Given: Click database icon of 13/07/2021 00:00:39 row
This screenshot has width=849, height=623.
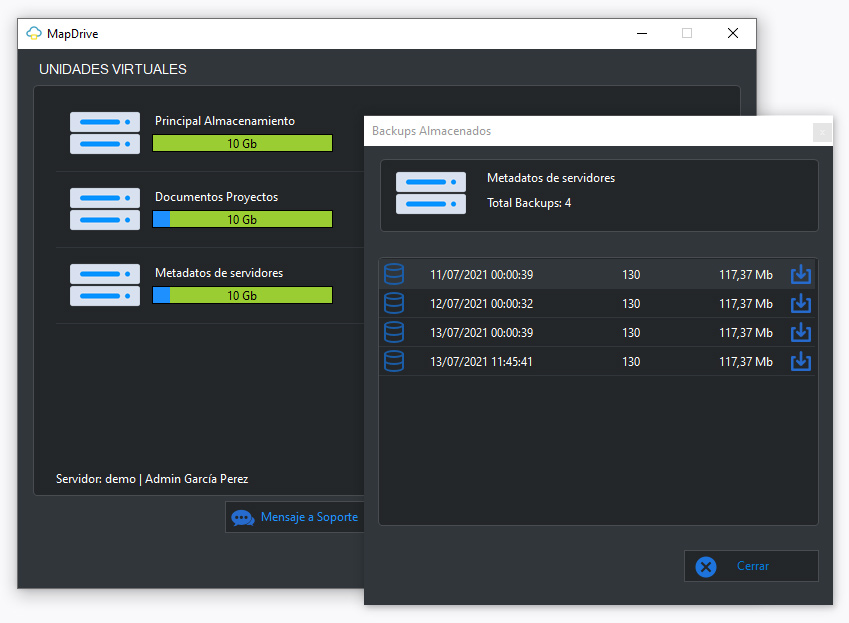Looking at the screenshot, I should click(x=394, y=332).
